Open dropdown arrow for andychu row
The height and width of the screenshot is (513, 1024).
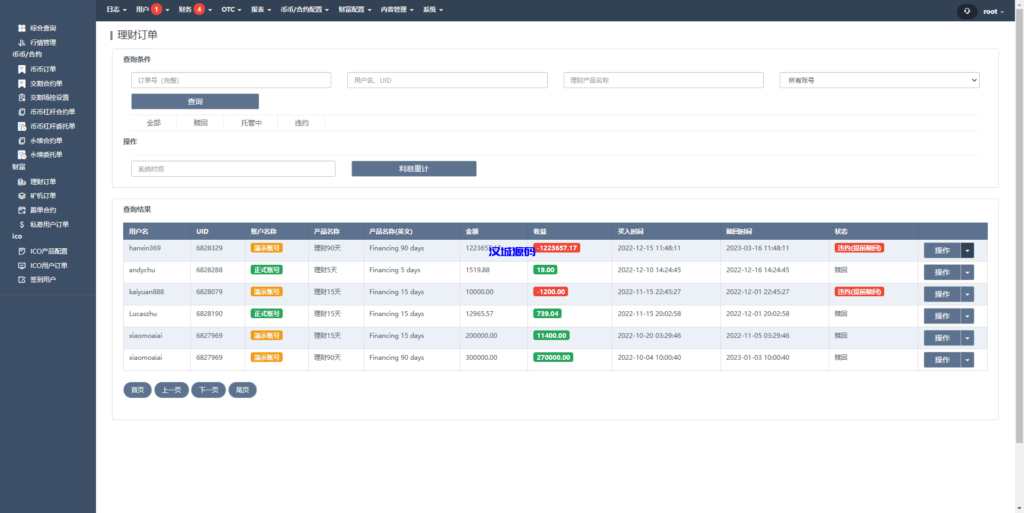[x=966, y=272]
